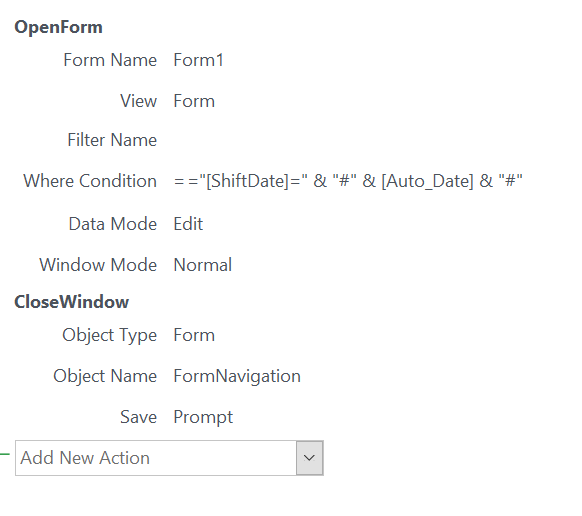
Task: Edit Object Name value FormNavigation
Action: (x=237, y=376)
